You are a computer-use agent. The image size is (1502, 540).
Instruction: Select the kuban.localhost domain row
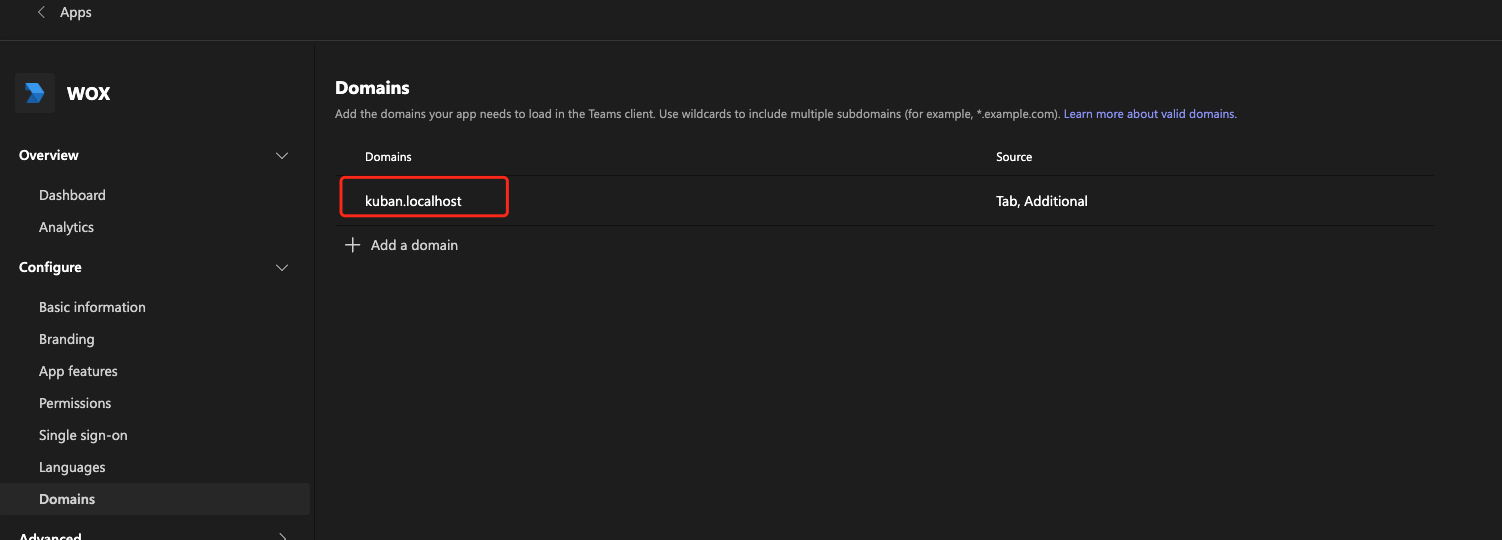point(413,201)
